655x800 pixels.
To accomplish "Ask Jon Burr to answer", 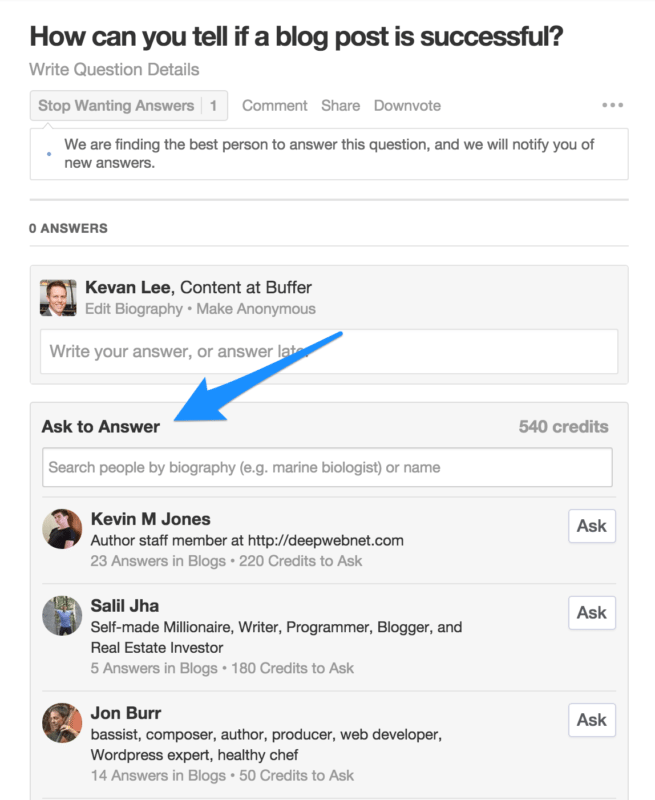I will click(591, 720).
